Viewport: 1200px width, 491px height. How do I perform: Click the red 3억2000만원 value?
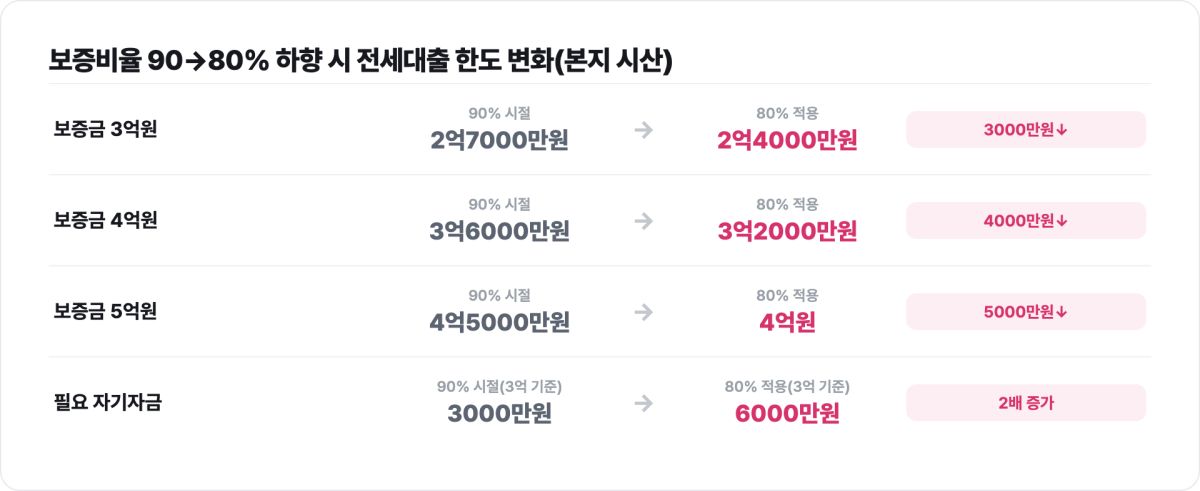pos(787,232)
